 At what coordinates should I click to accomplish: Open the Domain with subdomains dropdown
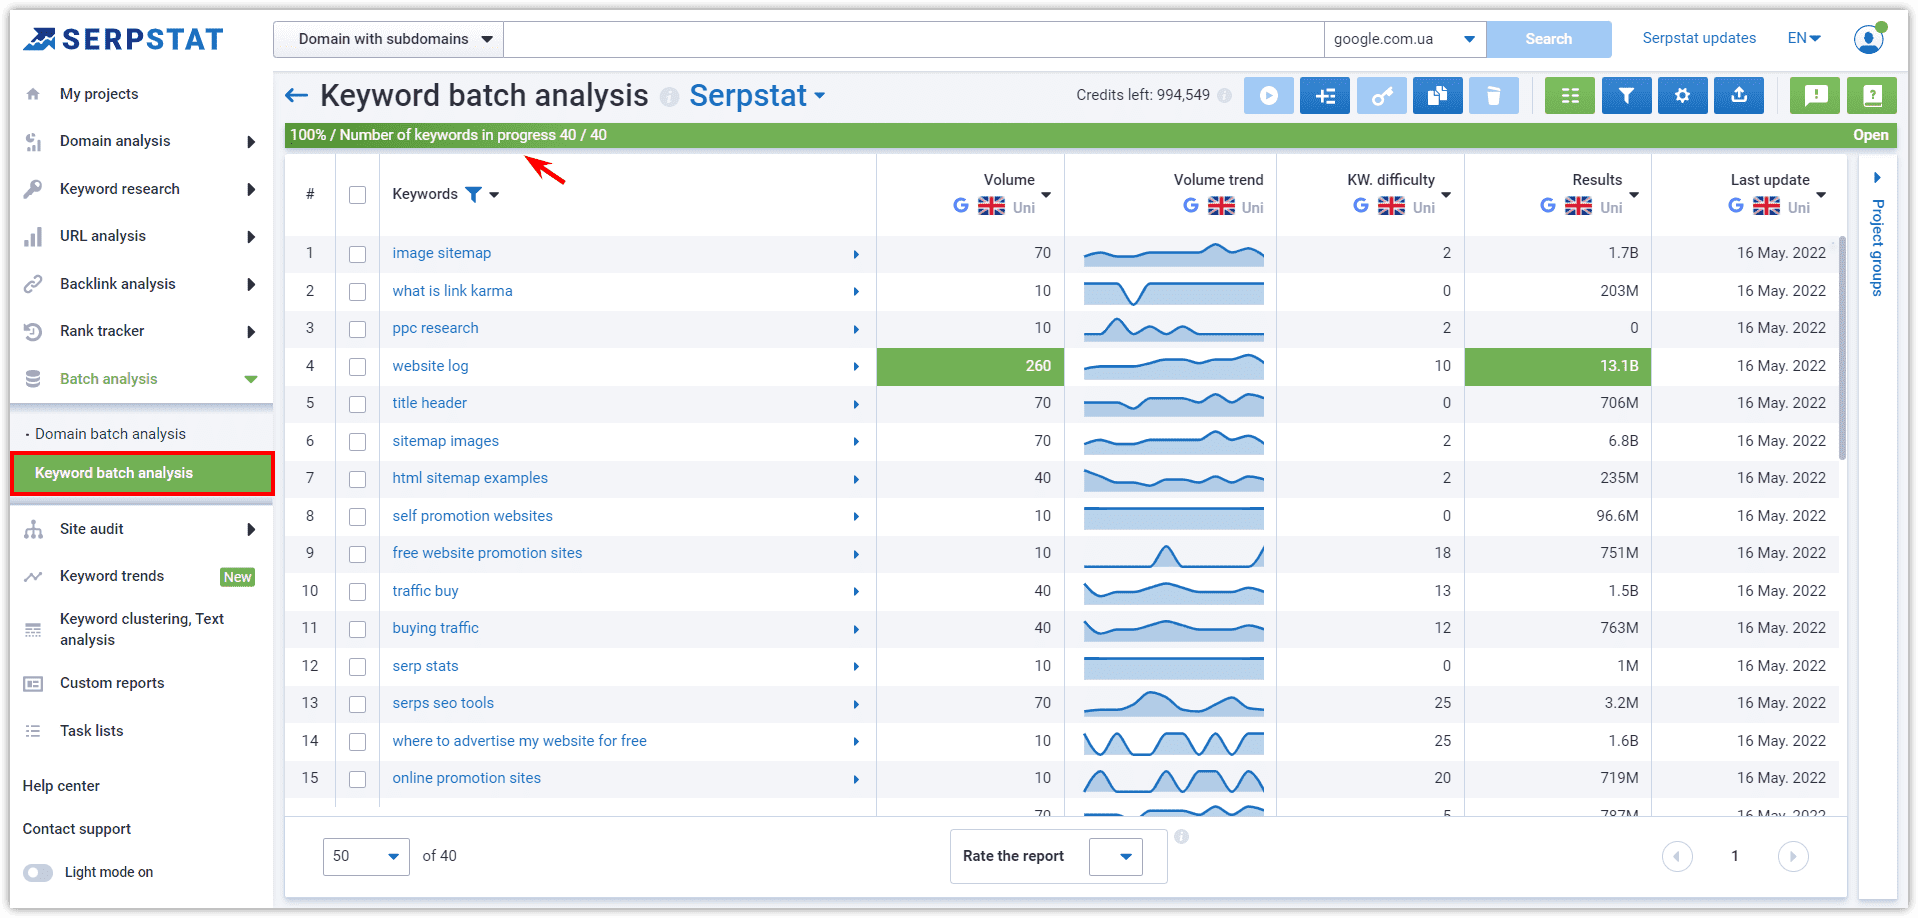click(x=388, y=39)
